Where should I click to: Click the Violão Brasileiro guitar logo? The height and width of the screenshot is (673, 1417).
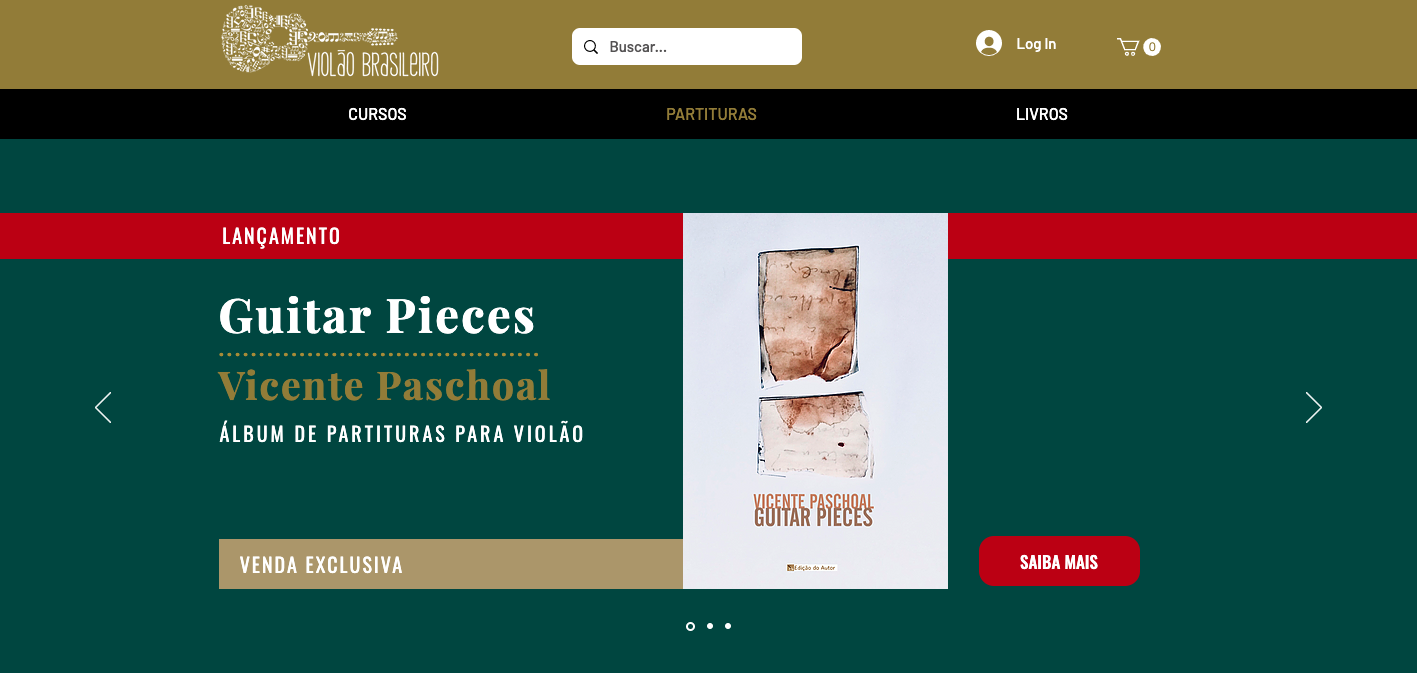[330, 41]
